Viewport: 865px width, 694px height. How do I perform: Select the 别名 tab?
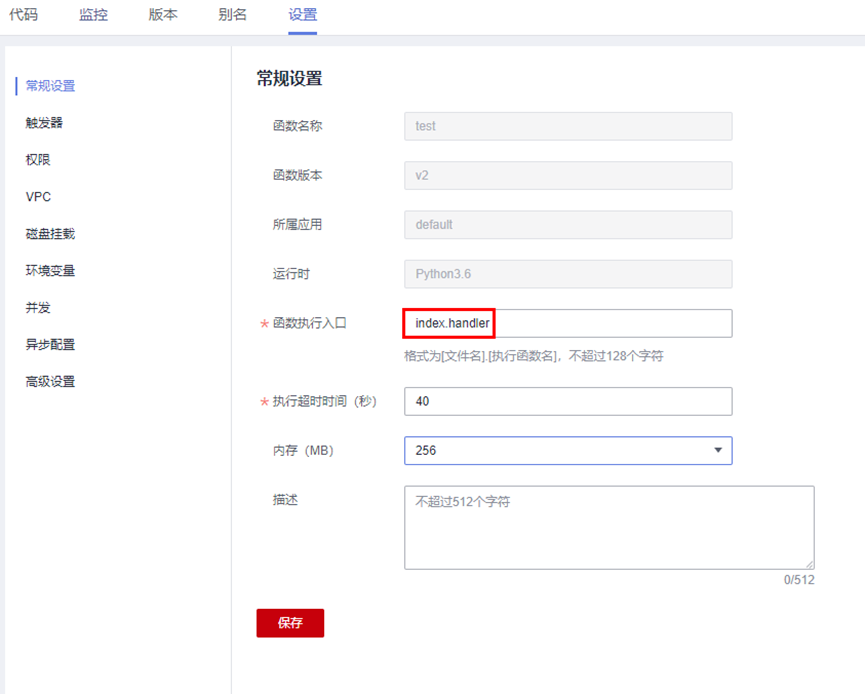pos(232,15)
